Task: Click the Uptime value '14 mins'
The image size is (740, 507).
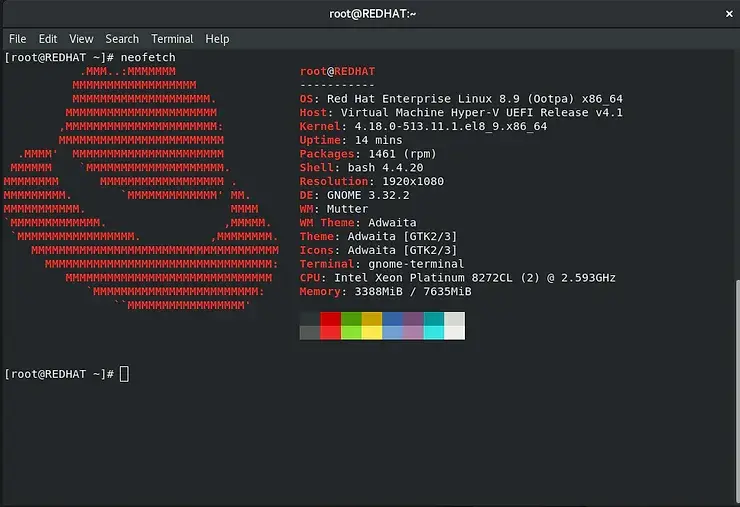Action: (378, 140)
